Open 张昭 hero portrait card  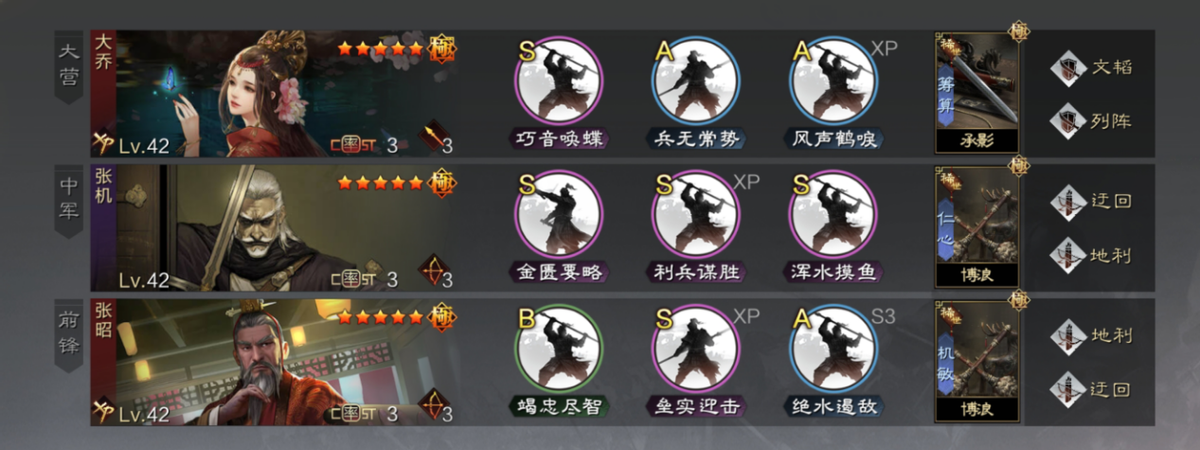[275, 362]
